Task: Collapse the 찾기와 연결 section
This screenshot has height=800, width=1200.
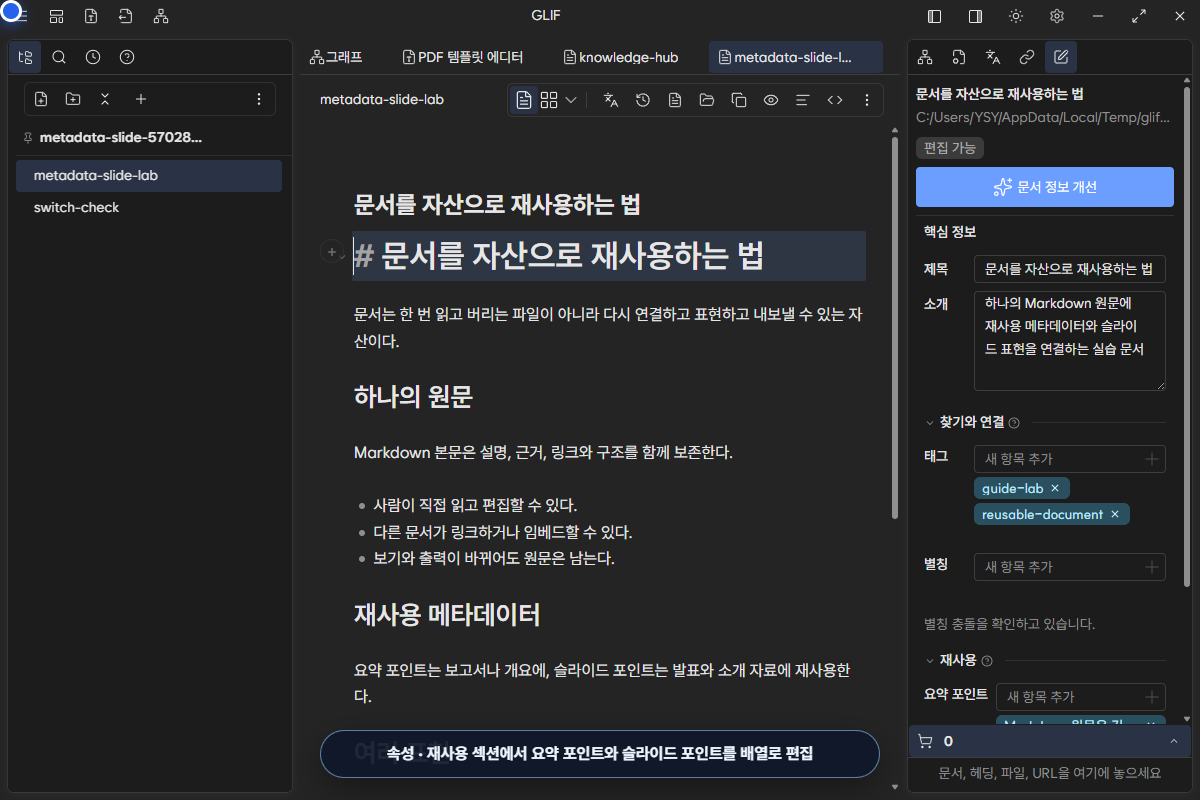Action: pos(931,423)
